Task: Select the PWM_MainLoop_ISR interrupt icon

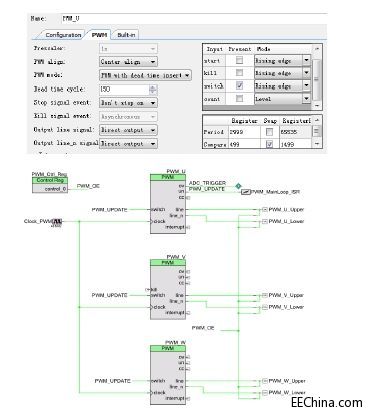Action: pyautogui.click(x=246, y=192)
